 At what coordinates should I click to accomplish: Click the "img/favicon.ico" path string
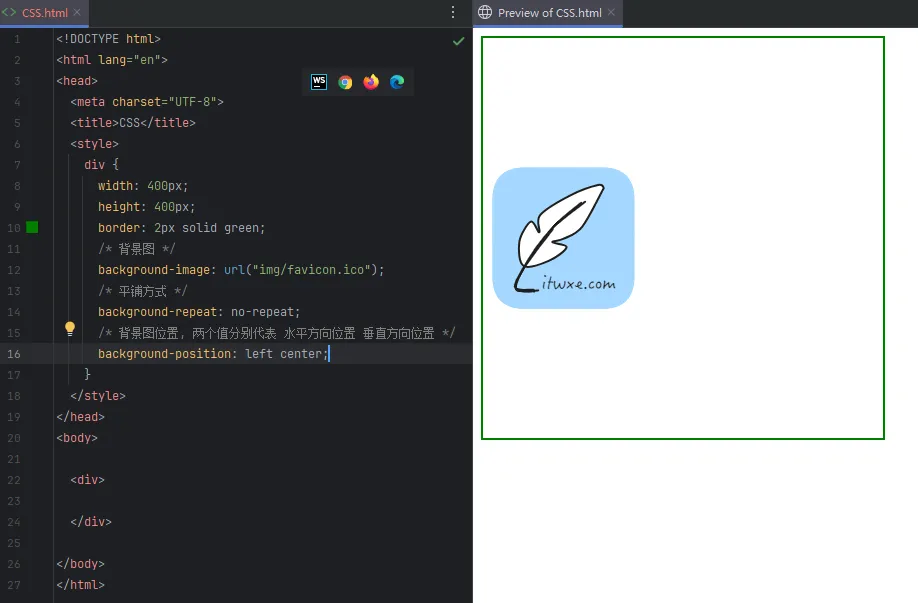coord(311,270)
